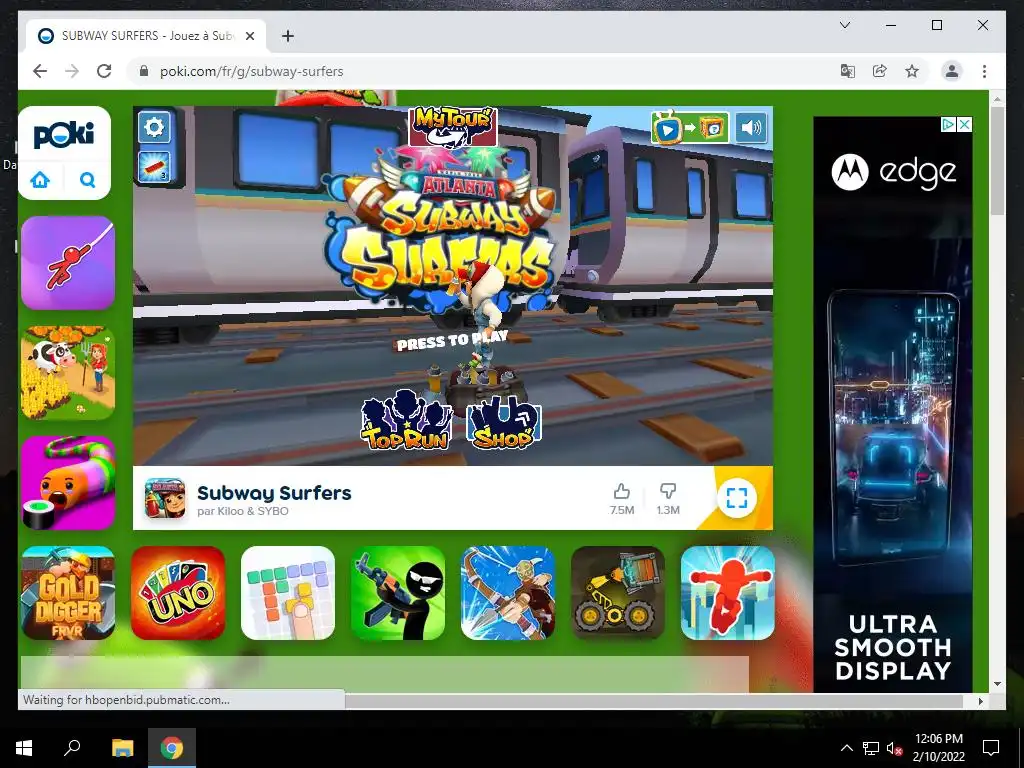Click Chrome icon in taskbar
This screenshot has width=1024, height=768.
click(x=172, y=748)
